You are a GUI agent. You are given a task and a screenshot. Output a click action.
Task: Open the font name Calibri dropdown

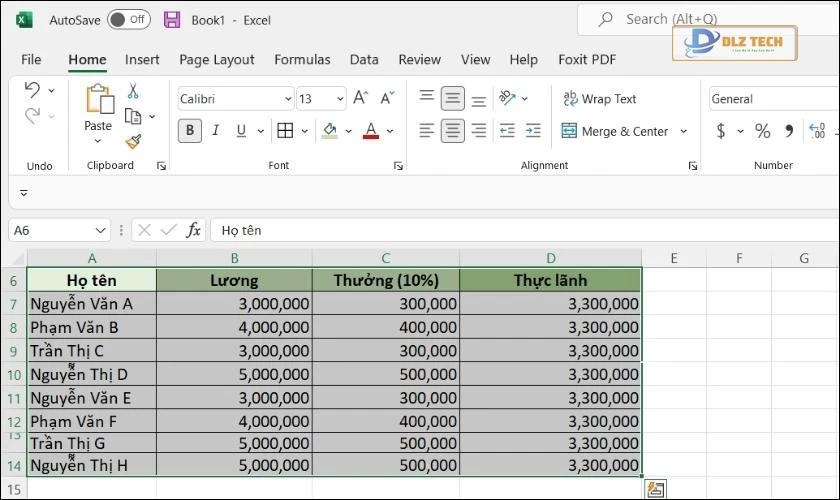click(x=288, y=99)
